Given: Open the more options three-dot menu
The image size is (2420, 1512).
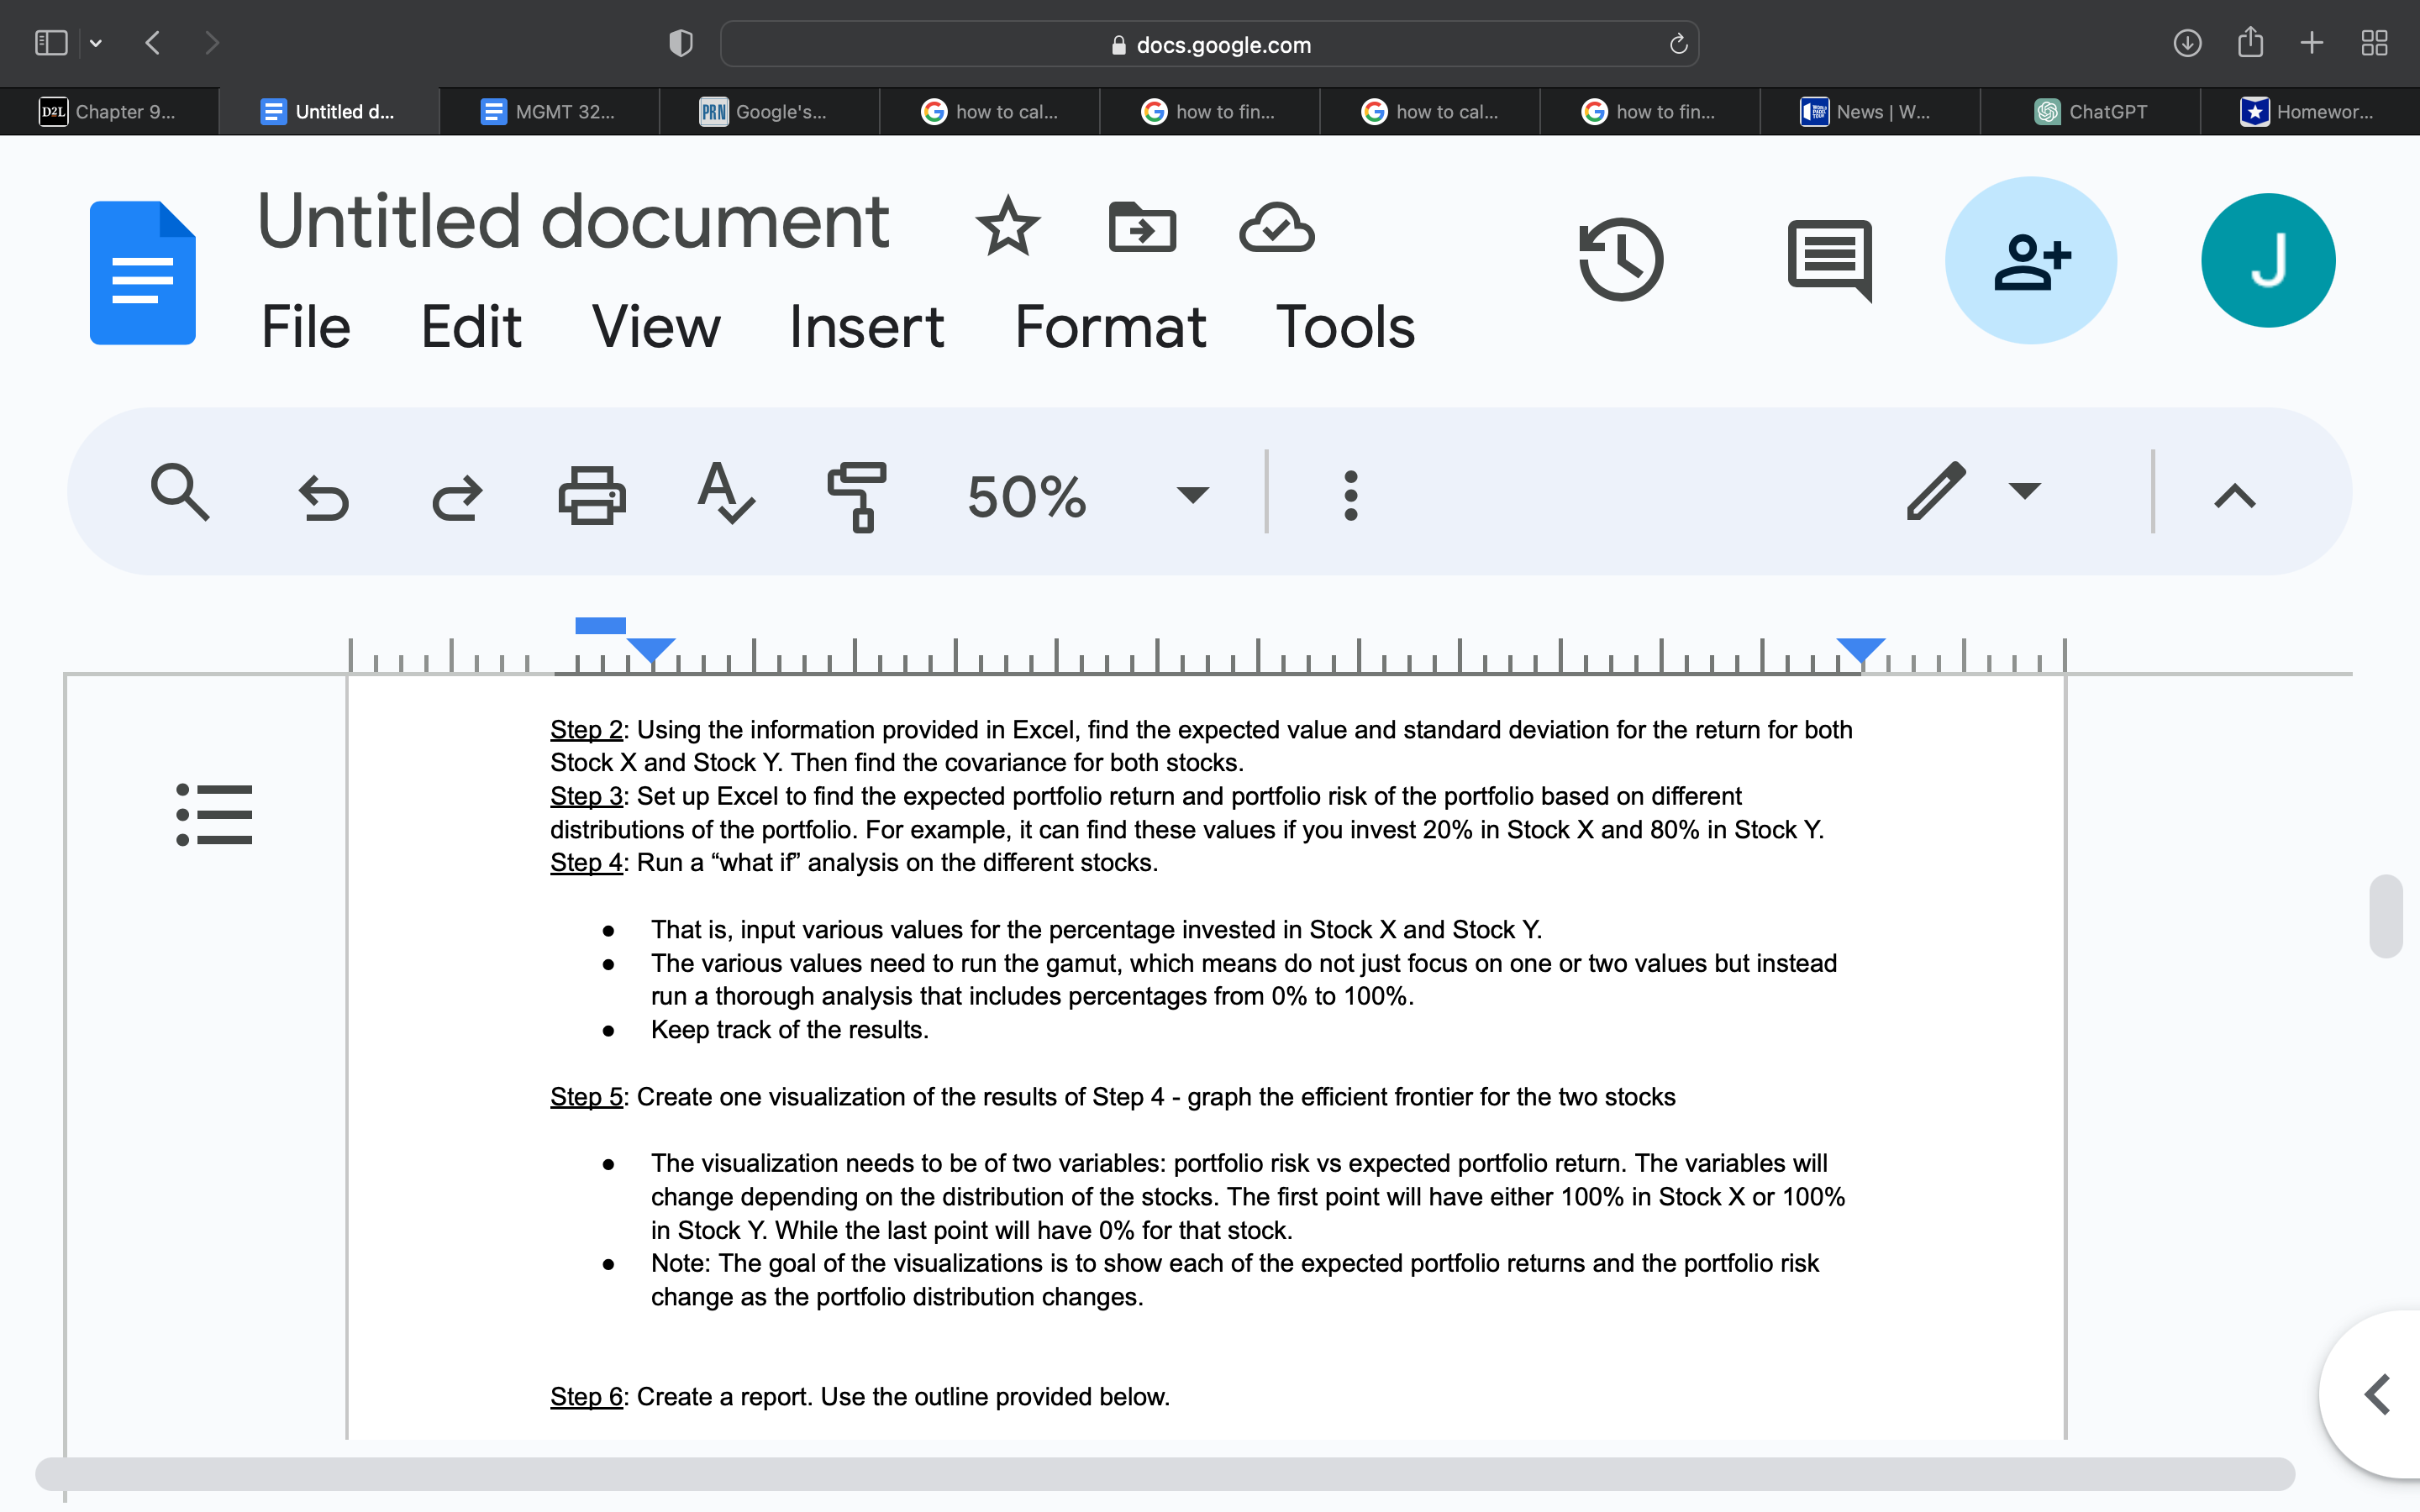Looking at the screenshot, I should point(1351,495).
